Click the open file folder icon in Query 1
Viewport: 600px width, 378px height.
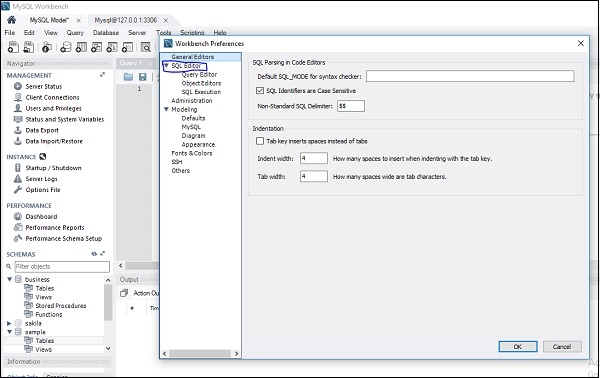pos(129,77)
